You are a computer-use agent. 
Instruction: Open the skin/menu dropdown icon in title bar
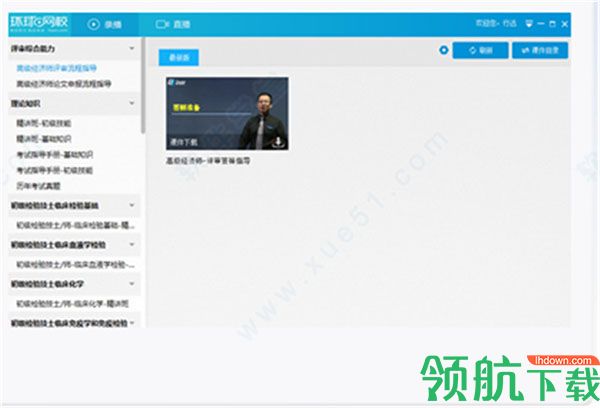[x=529, y=24]
